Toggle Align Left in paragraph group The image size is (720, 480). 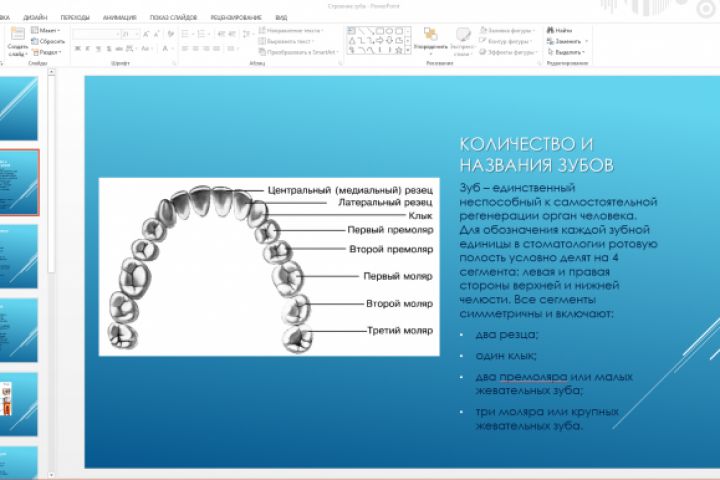point(185,49)
